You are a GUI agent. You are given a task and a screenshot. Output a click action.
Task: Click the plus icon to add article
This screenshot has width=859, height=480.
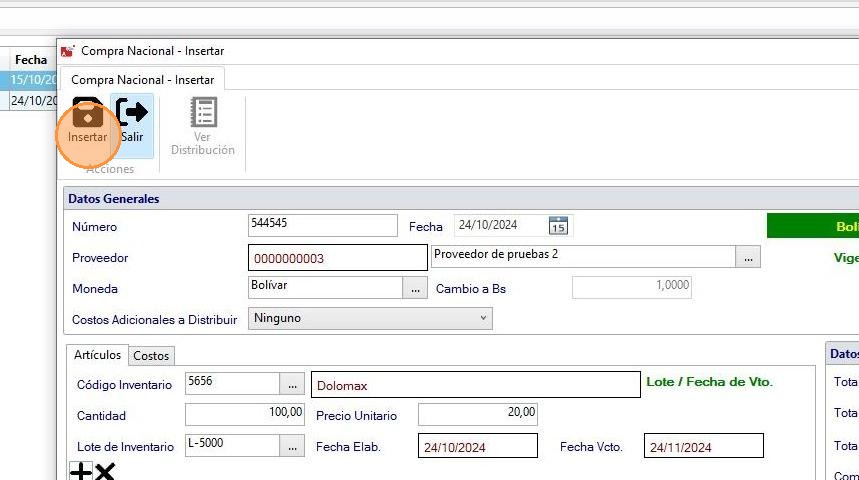81,471
